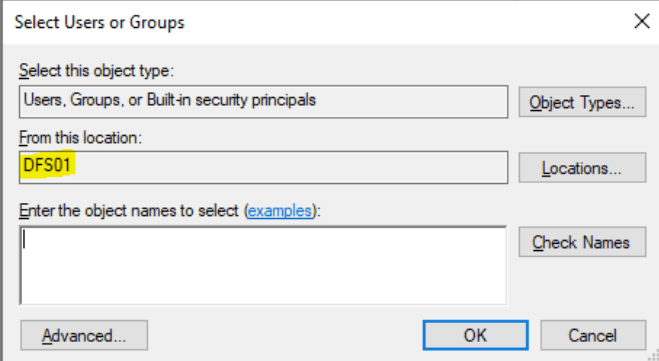Click empty dialog space beside Advanced button
Image resolution: width=659 pixels, height=361 pixels.
click(286, 335)
